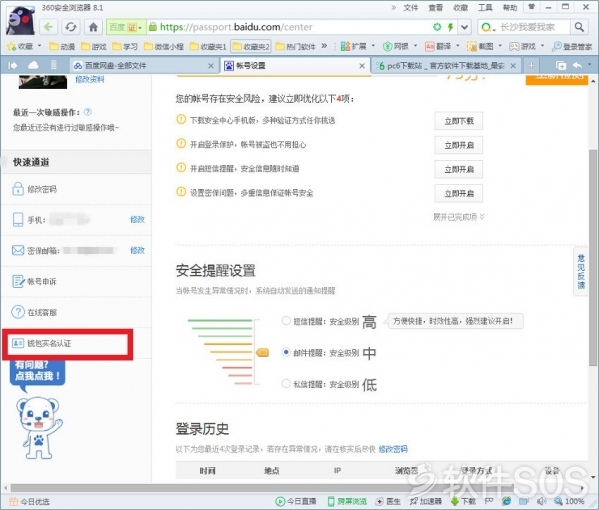This screenshot has width=599, height=510.
Task: Select the 私信提醒 low security radio
Action: tap(286, 383)
